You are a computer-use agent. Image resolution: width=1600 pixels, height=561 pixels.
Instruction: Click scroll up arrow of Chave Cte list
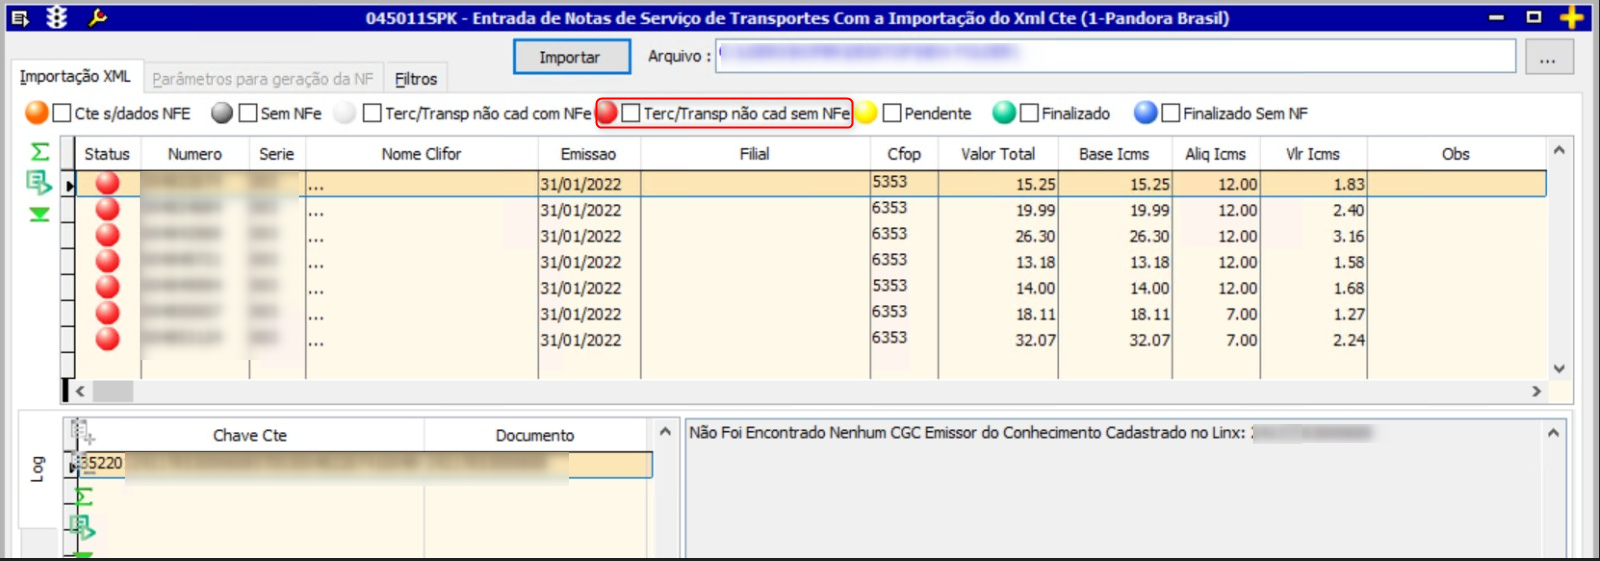tap(665, 431)
